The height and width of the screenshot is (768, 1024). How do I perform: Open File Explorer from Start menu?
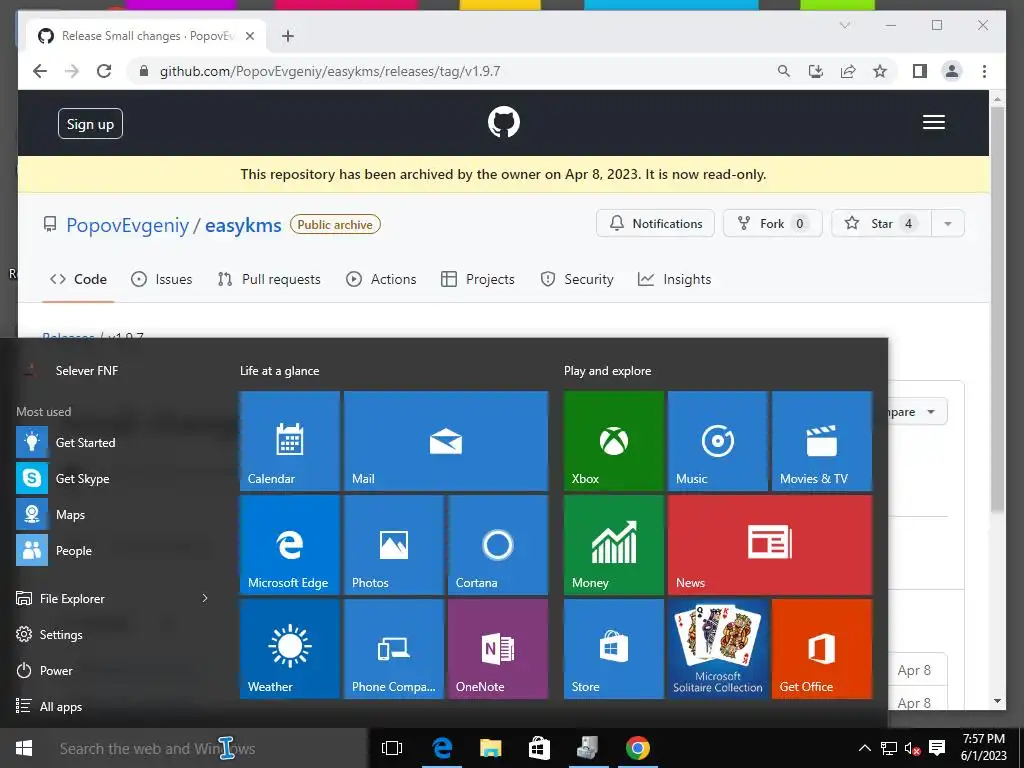pos(72,598)
